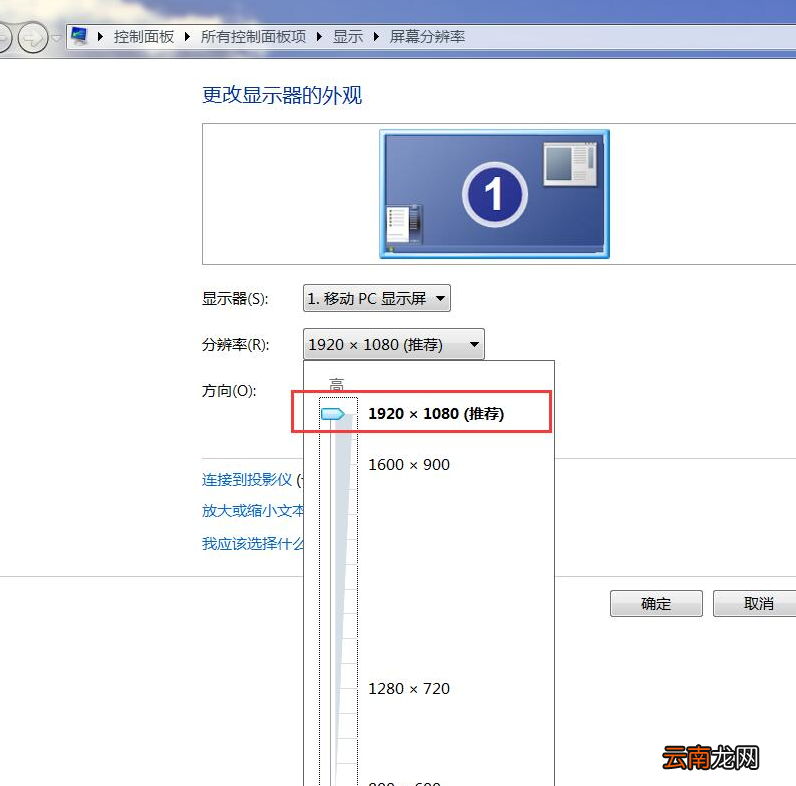The width and height of the screenshot is (796, 786).
Task: Click the 取消 button
Action: pos(754,603)
